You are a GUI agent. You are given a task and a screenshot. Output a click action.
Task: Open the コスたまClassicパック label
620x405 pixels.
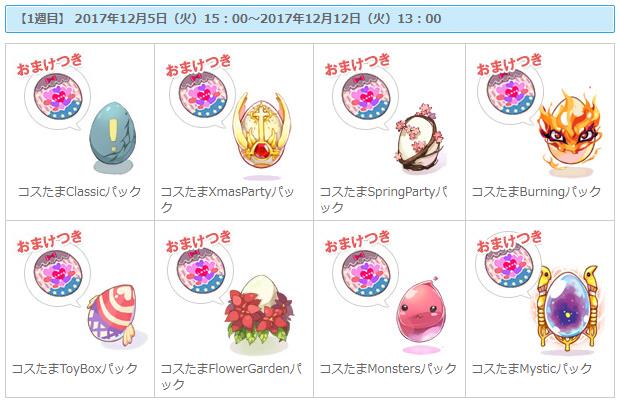pos(79,192)
